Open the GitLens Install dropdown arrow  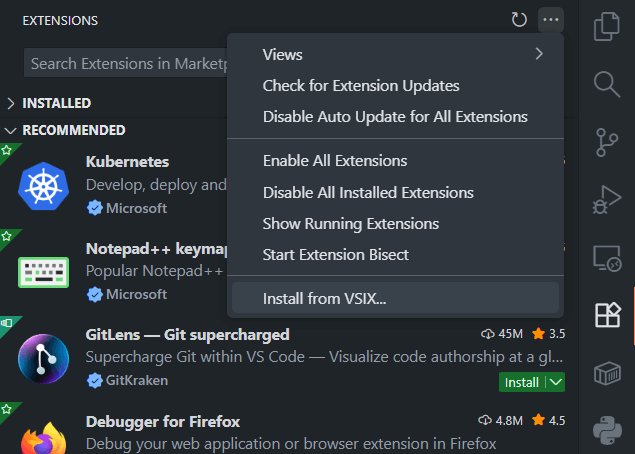556,382
